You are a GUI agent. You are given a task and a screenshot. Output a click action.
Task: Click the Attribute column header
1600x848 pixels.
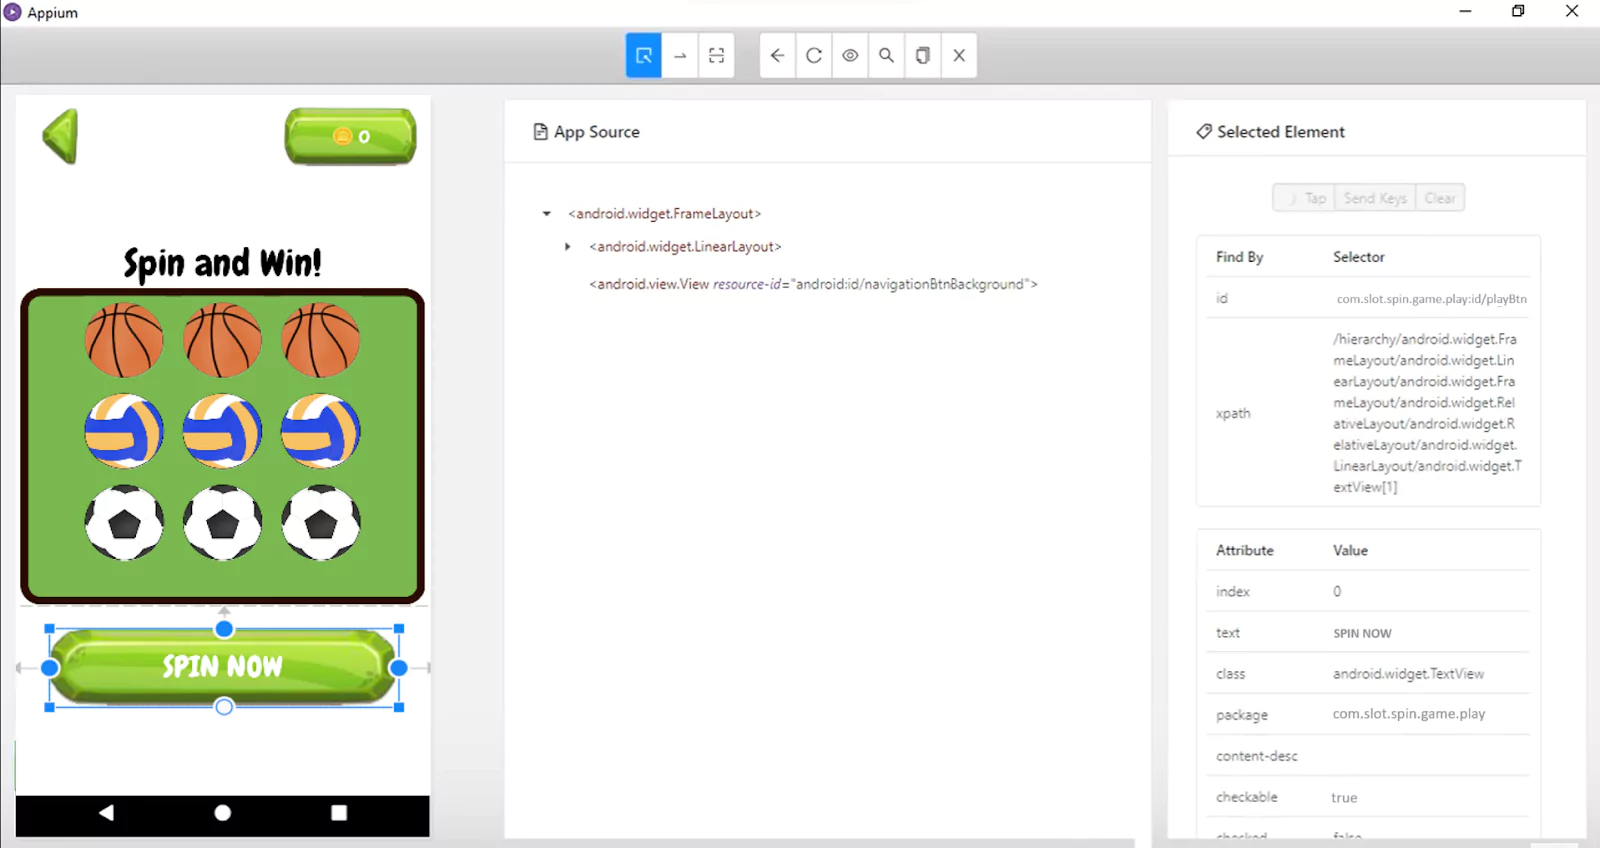point(1244,551)
